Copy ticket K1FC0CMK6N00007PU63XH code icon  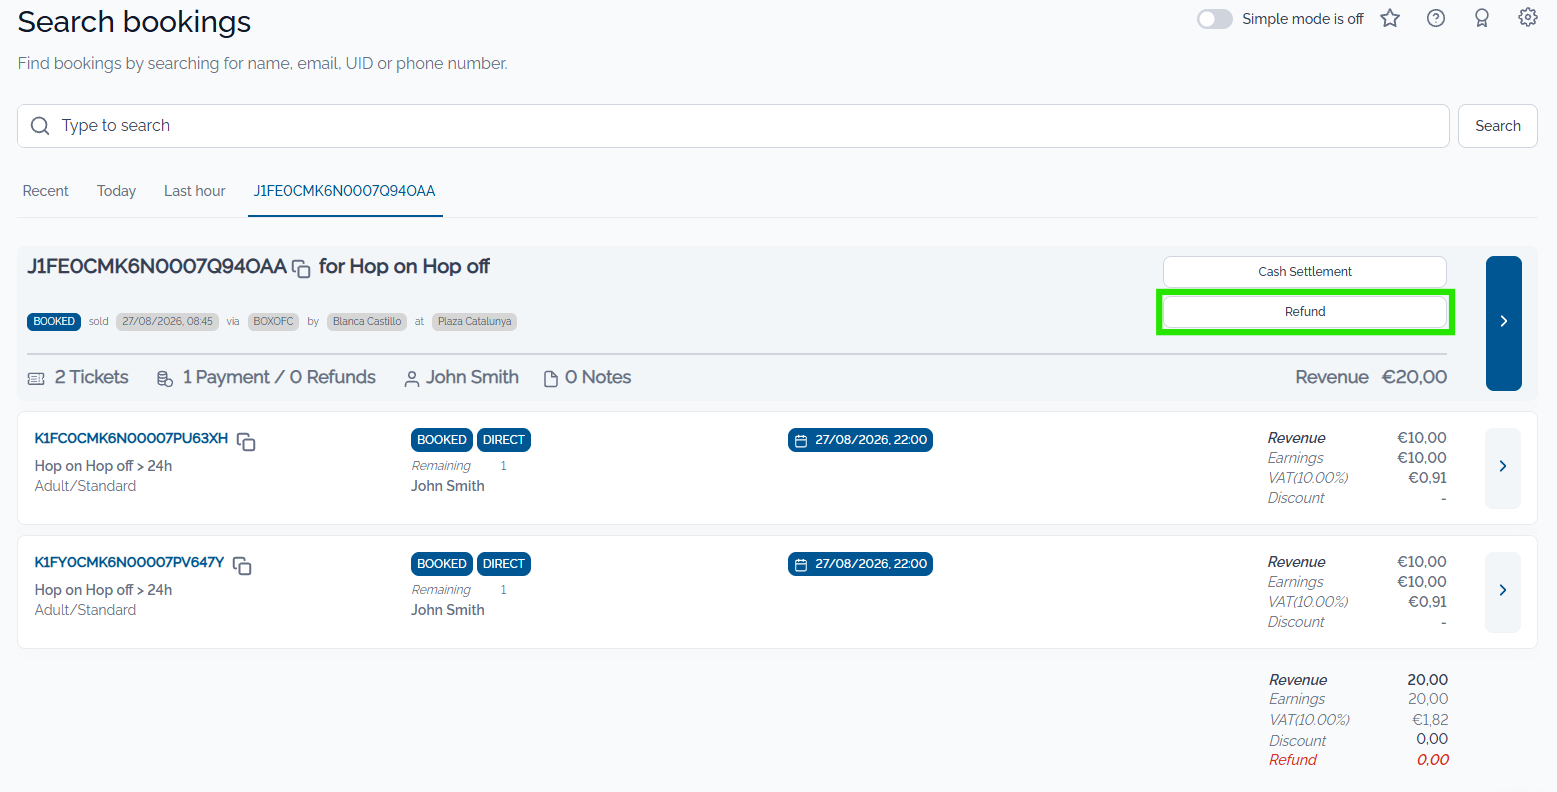pyautogui.click(x=246, y=441)
